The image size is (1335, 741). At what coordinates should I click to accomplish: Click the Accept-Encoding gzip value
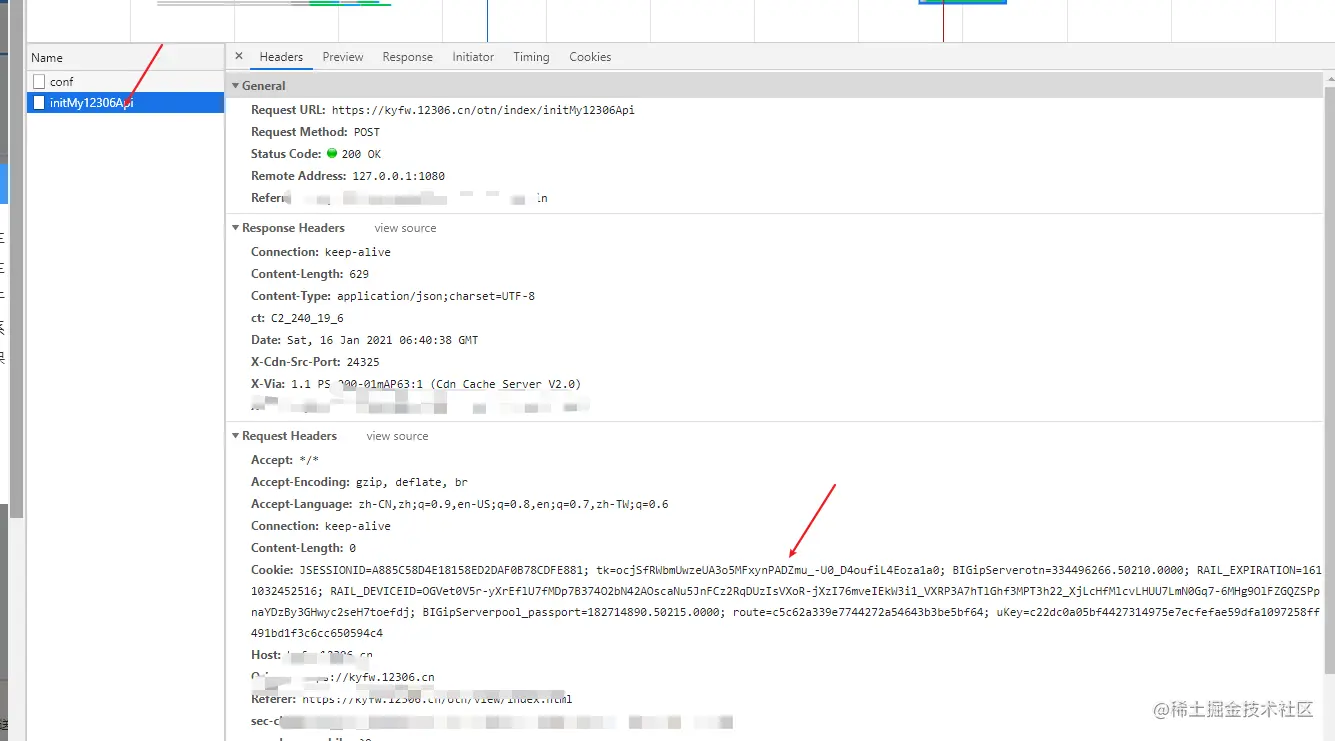pyautogui.click(x=411, y=482)
